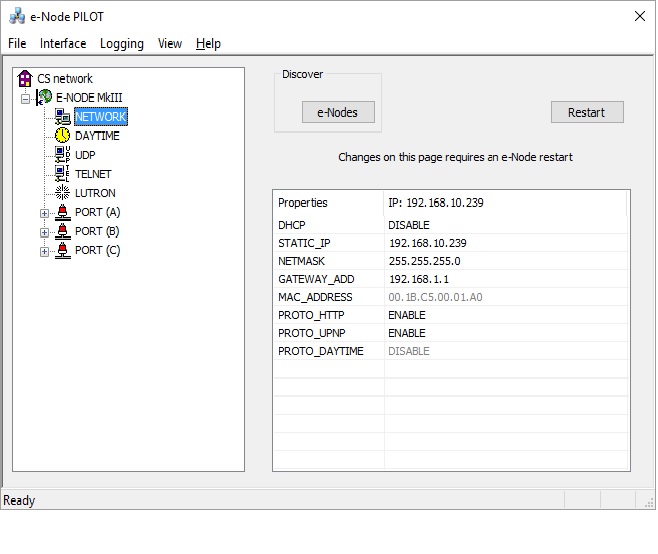Expand the PORT (C) node
The width and height of the screenshot is (658, 554).
pos(44,251)
